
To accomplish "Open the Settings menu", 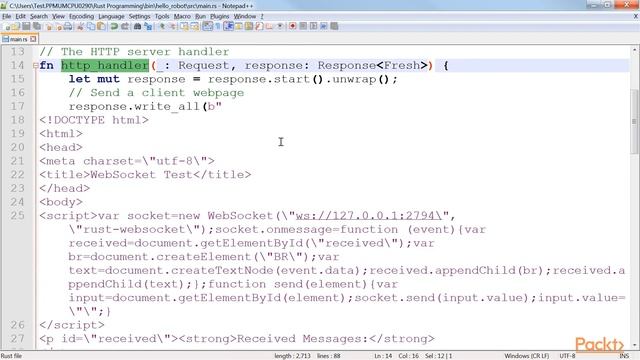I will [140, 16].
